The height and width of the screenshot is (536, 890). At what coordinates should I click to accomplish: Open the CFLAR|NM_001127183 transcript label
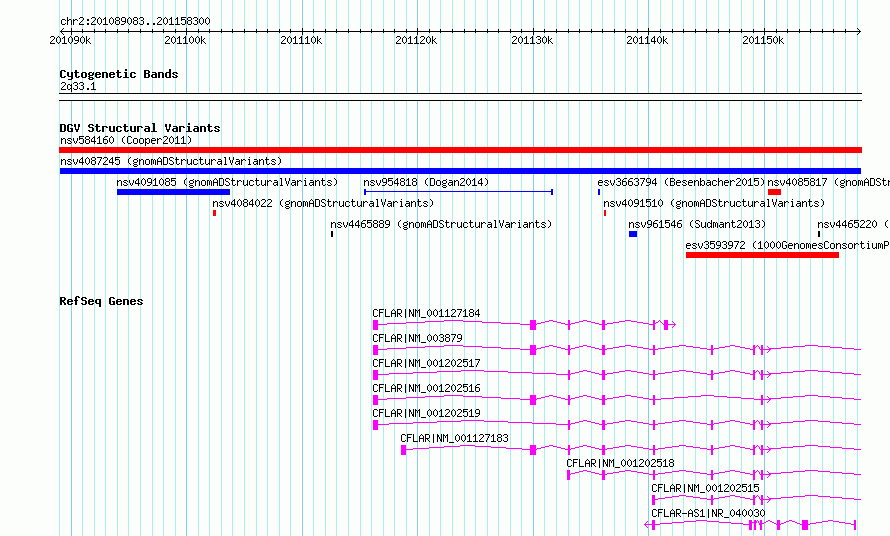pos(454,438)
